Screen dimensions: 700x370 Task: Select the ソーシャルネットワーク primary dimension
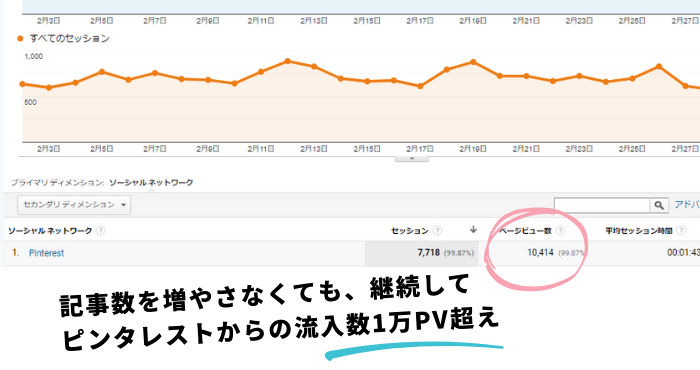coord(151,183)
